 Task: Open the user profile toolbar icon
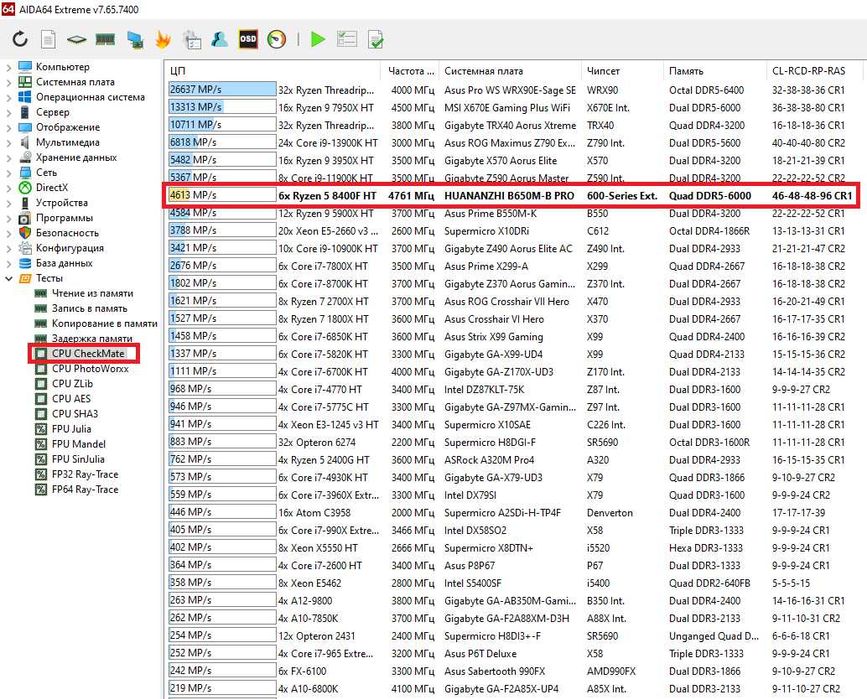pos(220,39)
